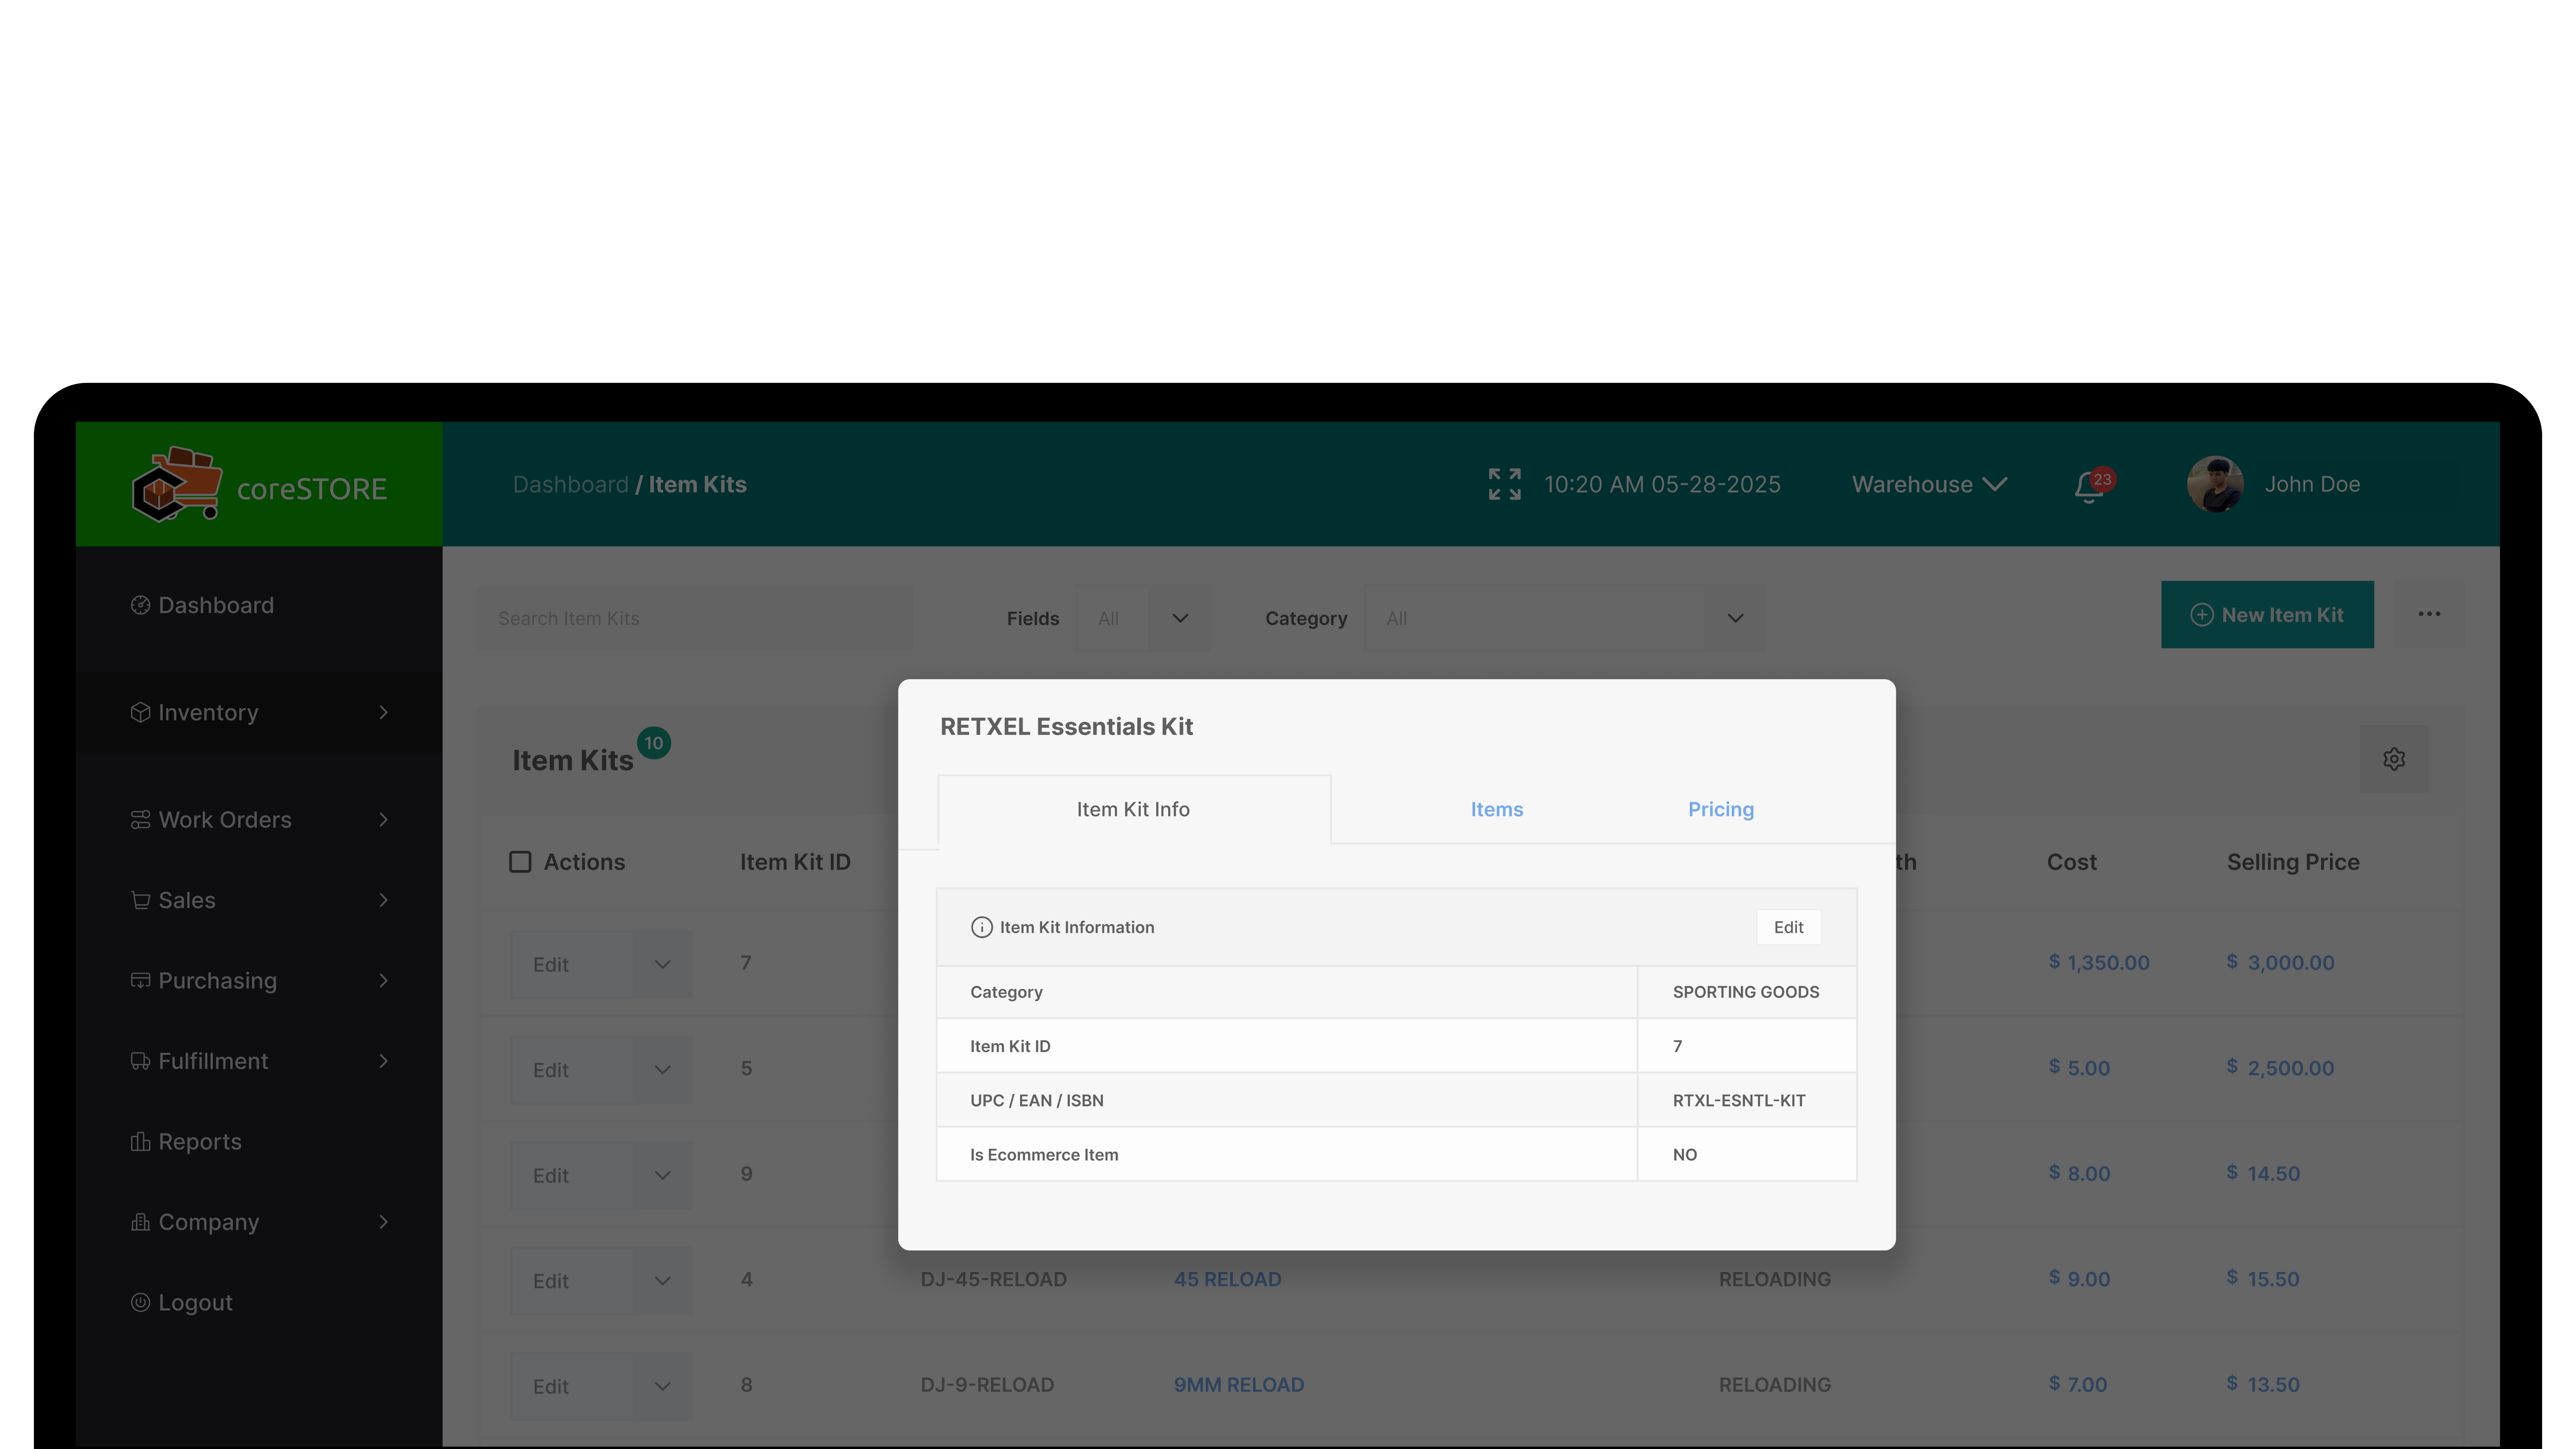Click the Edit button for kit ID 5
2576x1449 pixels.
pyautogui.click(x=572, y=1070)
